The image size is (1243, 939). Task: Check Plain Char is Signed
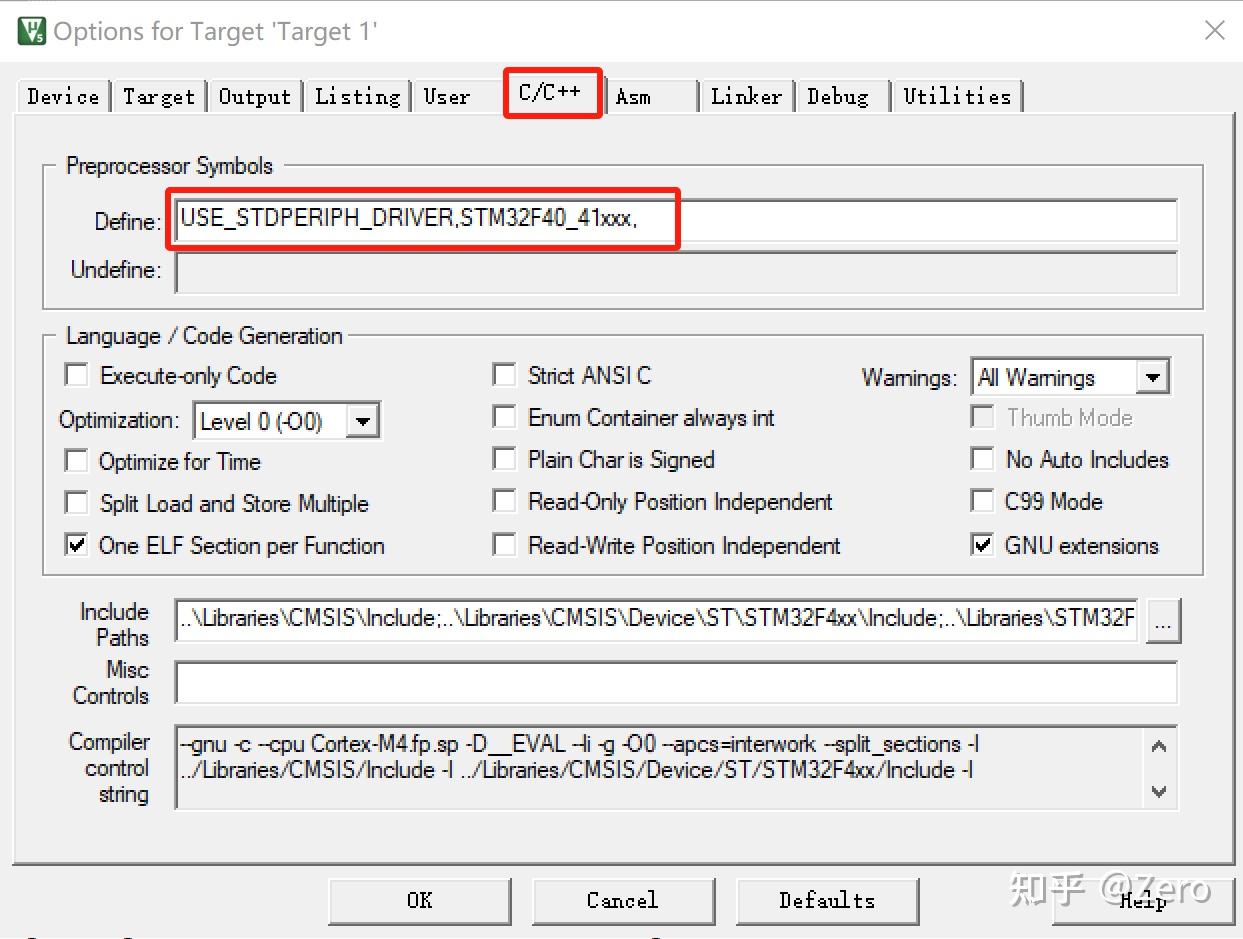[x=506, y=459]
